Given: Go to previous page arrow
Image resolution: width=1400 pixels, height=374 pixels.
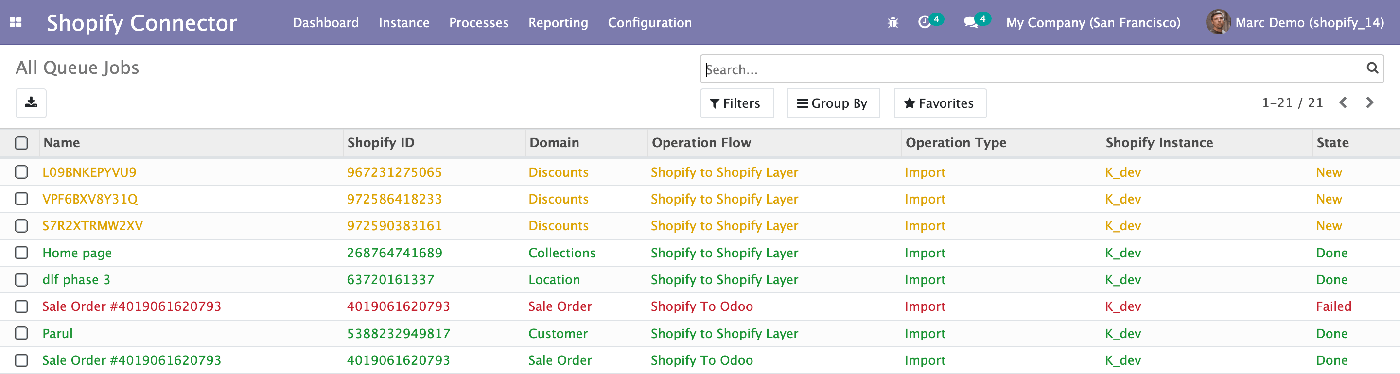Looking at the screenshot, I should 1344,102.
